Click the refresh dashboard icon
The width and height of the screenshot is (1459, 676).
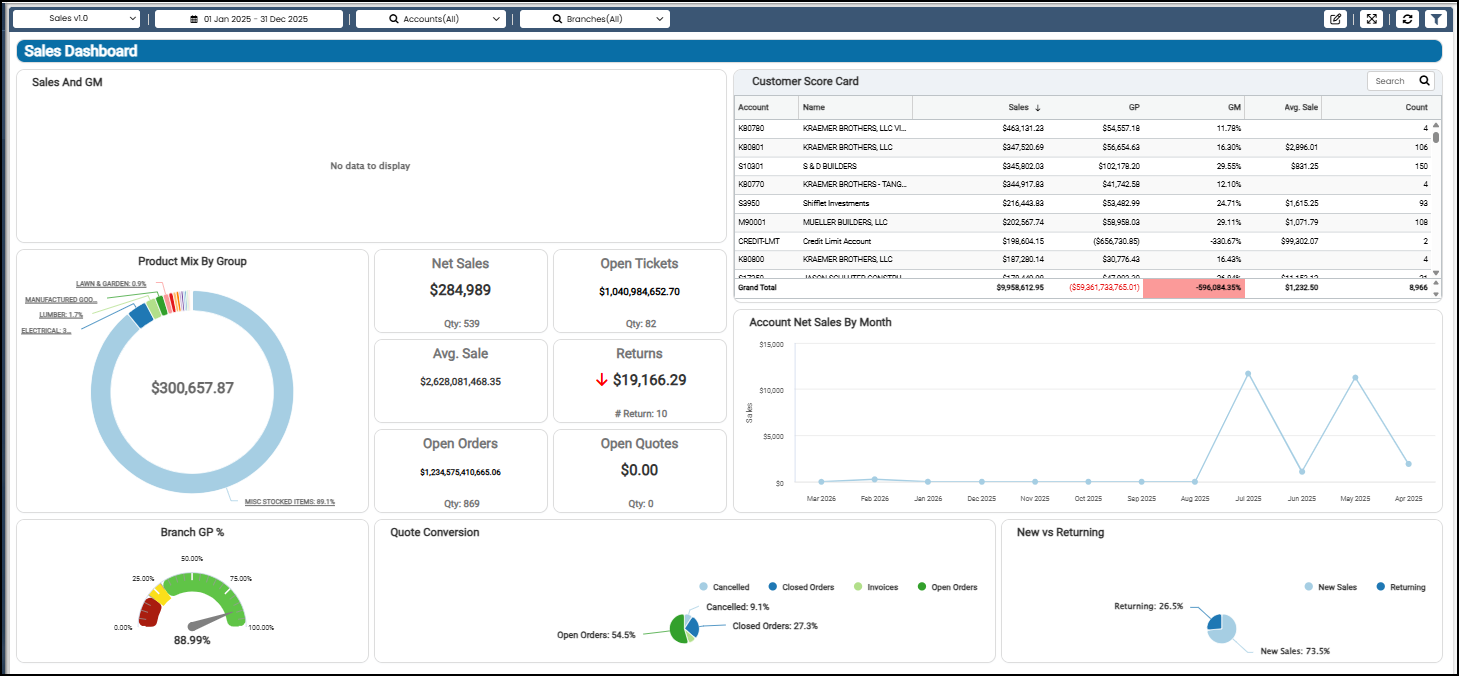tap(1408, 19)
